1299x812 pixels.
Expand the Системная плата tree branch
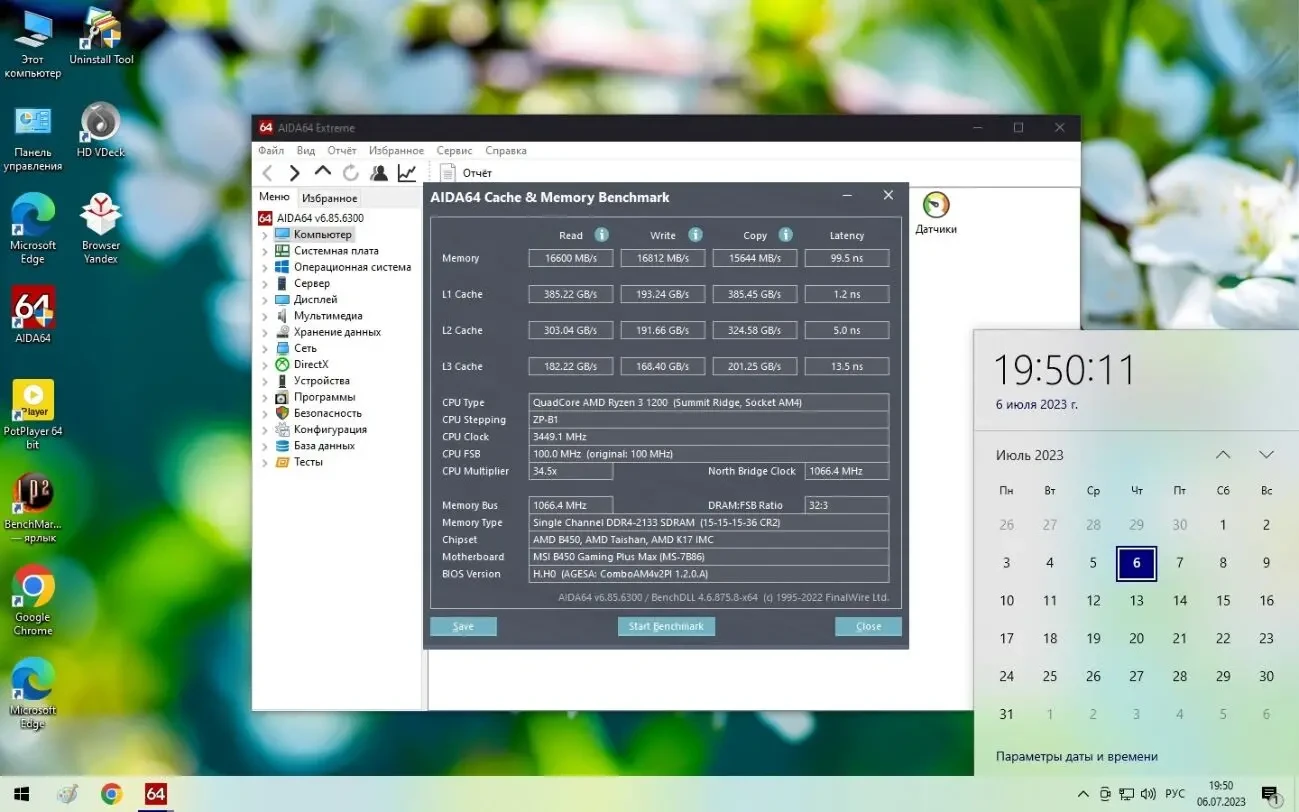pyautogui.click(x=264, y=250)
